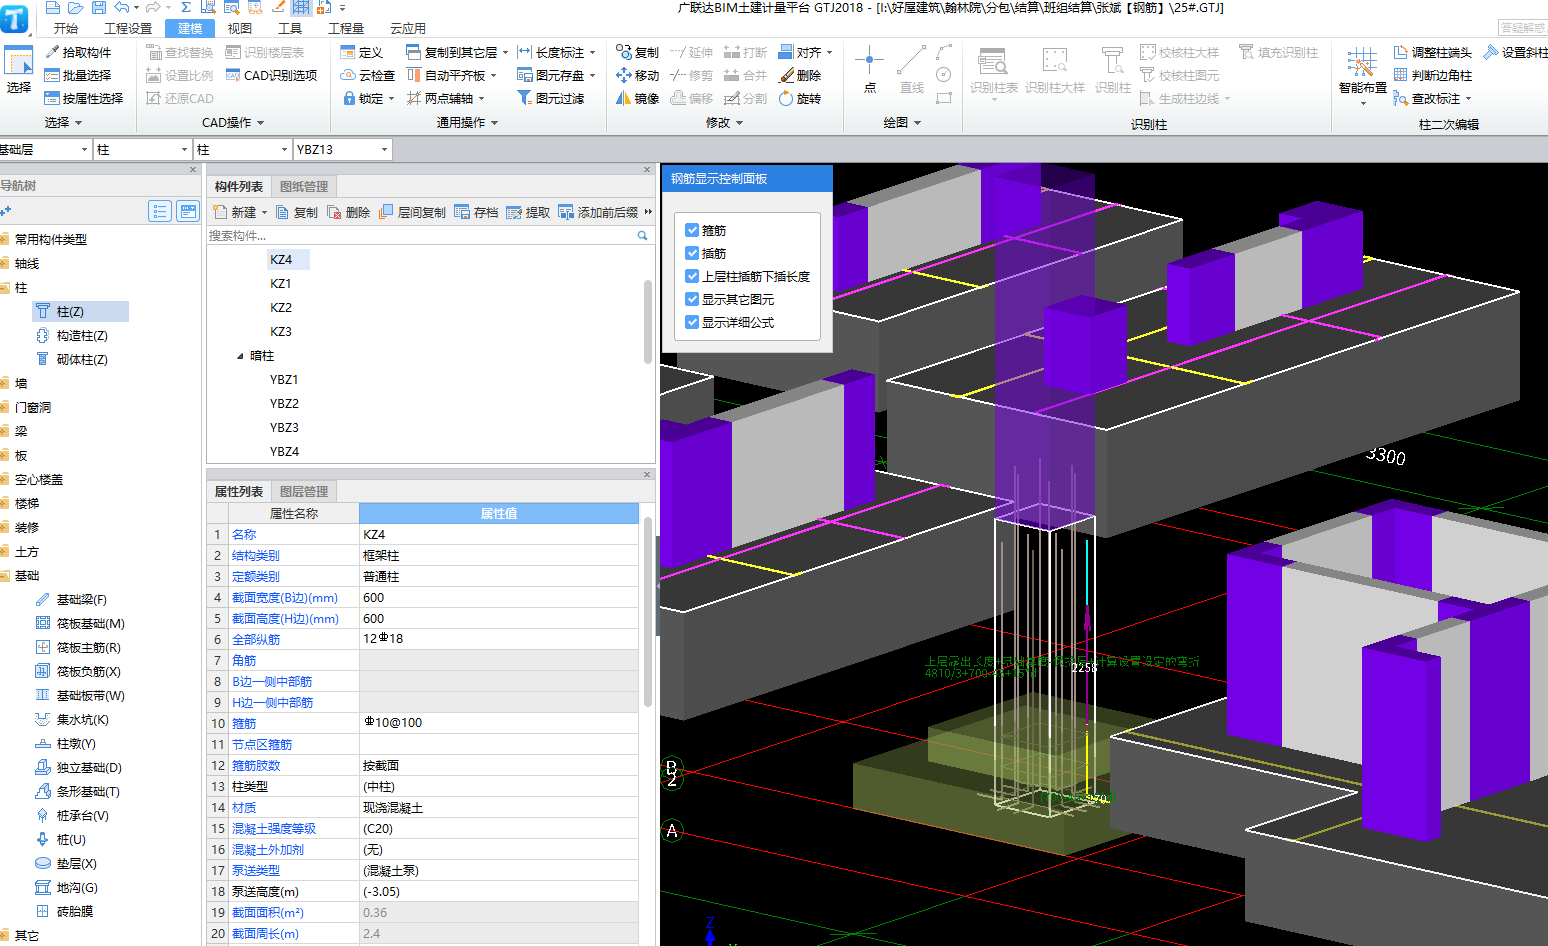Viewport: 1548px width, 946px height.
Task: Expand the 长度标注 dropdown
Action: (x=592, y=52)
